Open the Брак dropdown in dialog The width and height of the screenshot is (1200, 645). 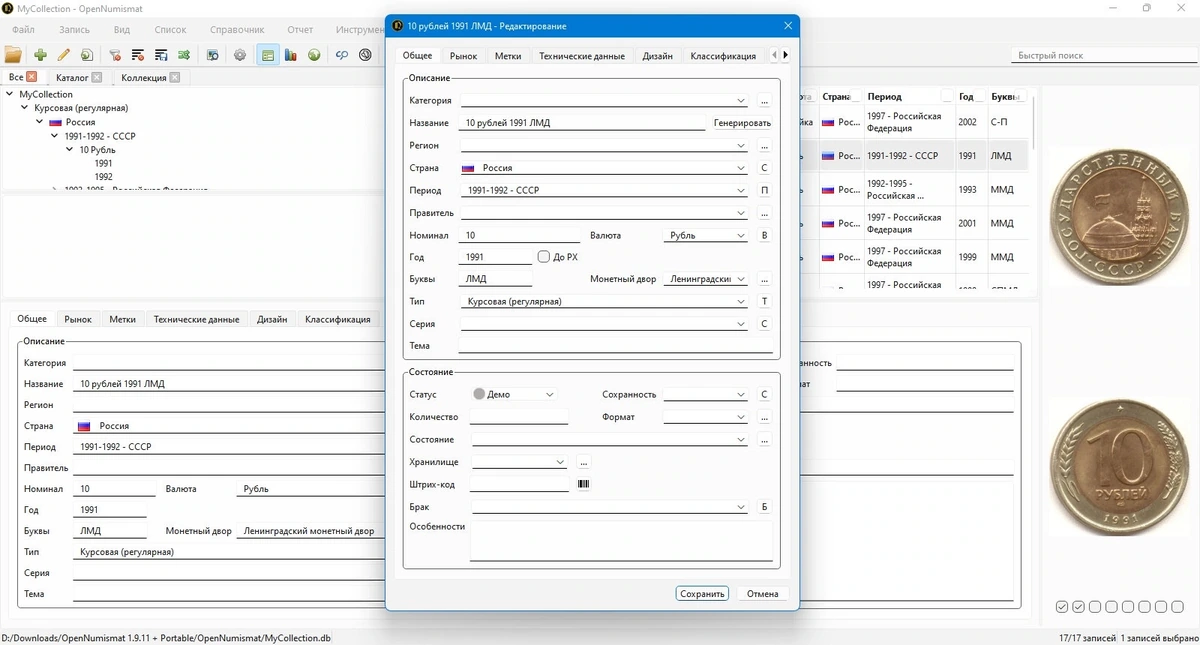coord(610,507)
